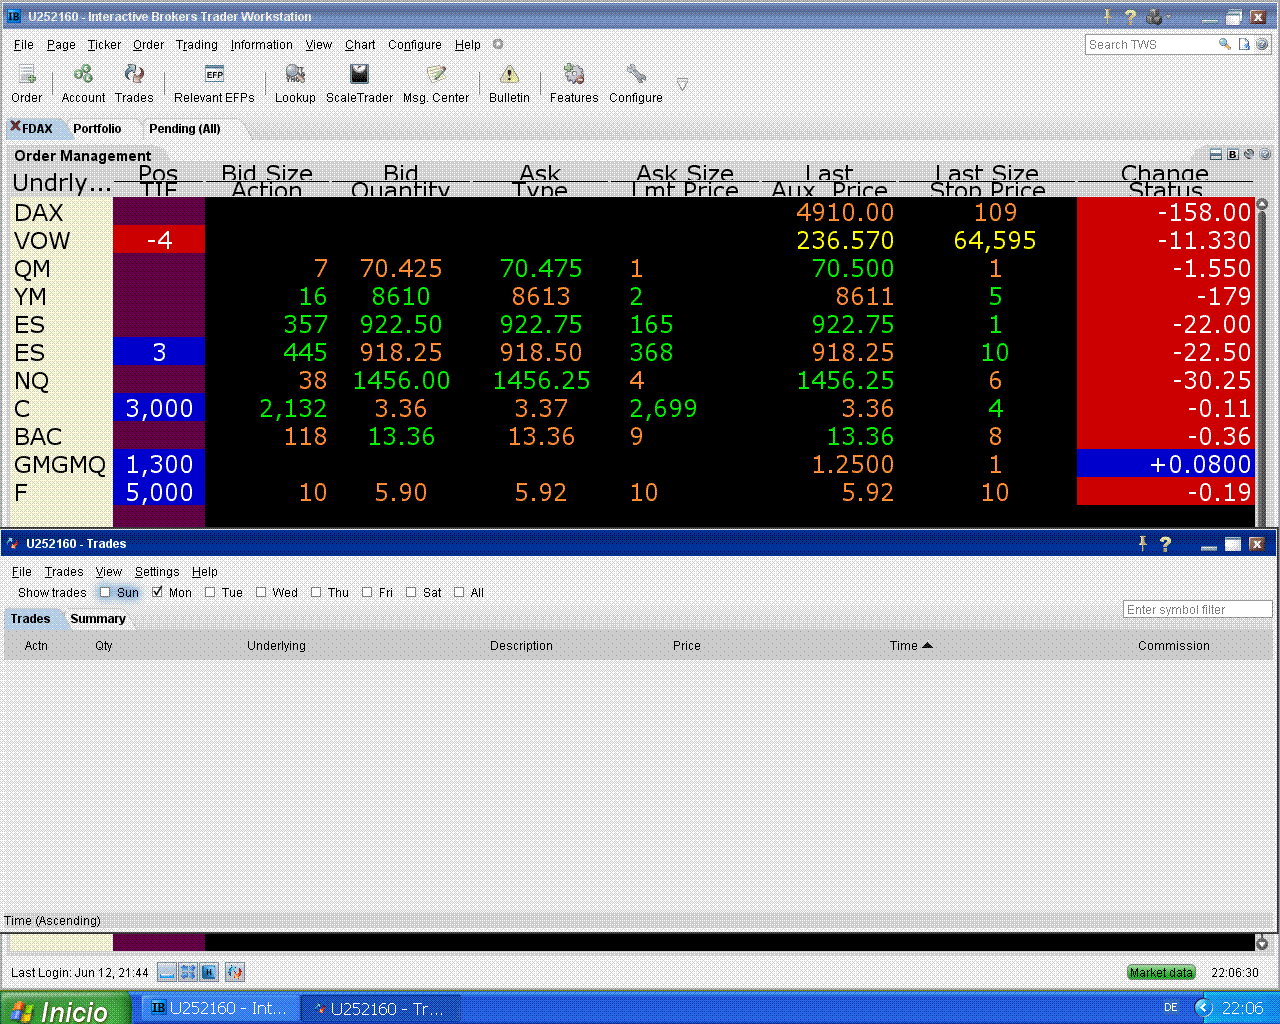Click the NQ bid price 1456.00

coord(401,380)
